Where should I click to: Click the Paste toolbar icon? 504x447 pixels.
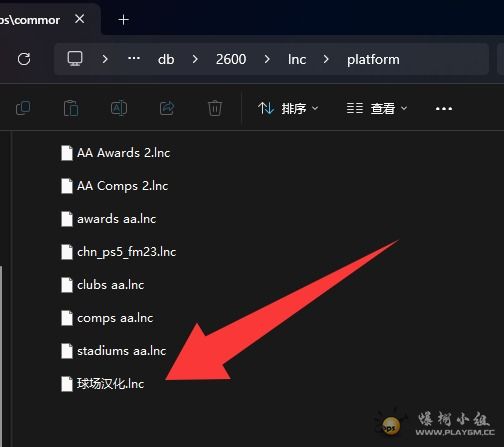pos(71,108)
